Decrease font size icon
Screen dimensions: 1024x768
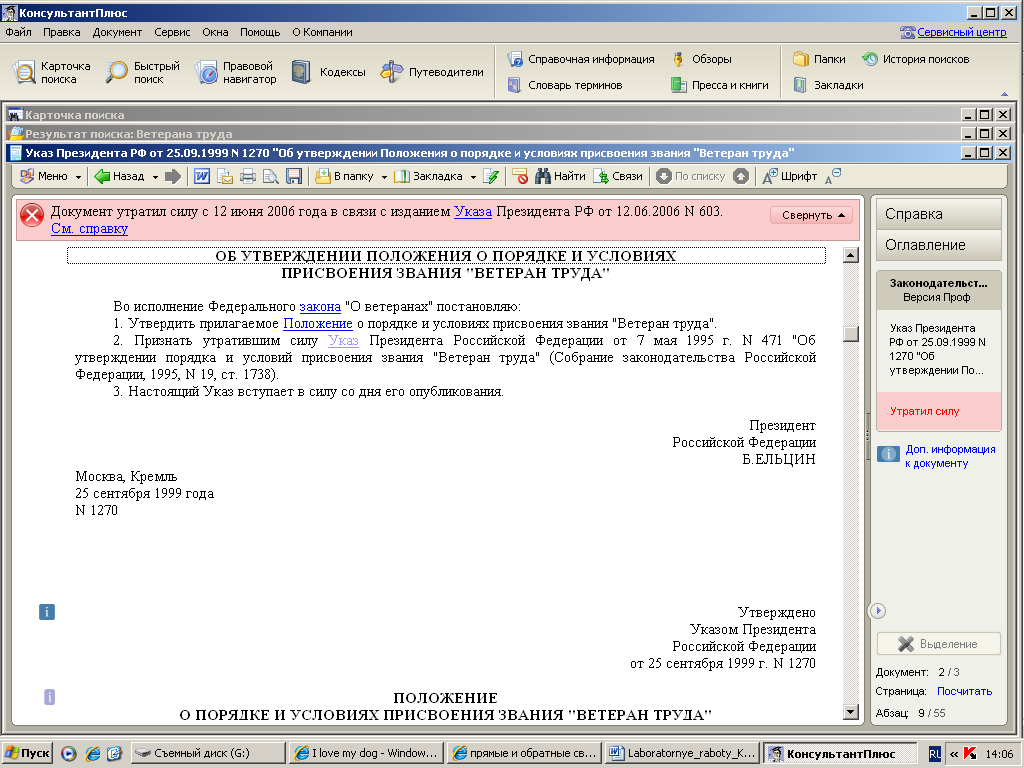pos(833,176)
